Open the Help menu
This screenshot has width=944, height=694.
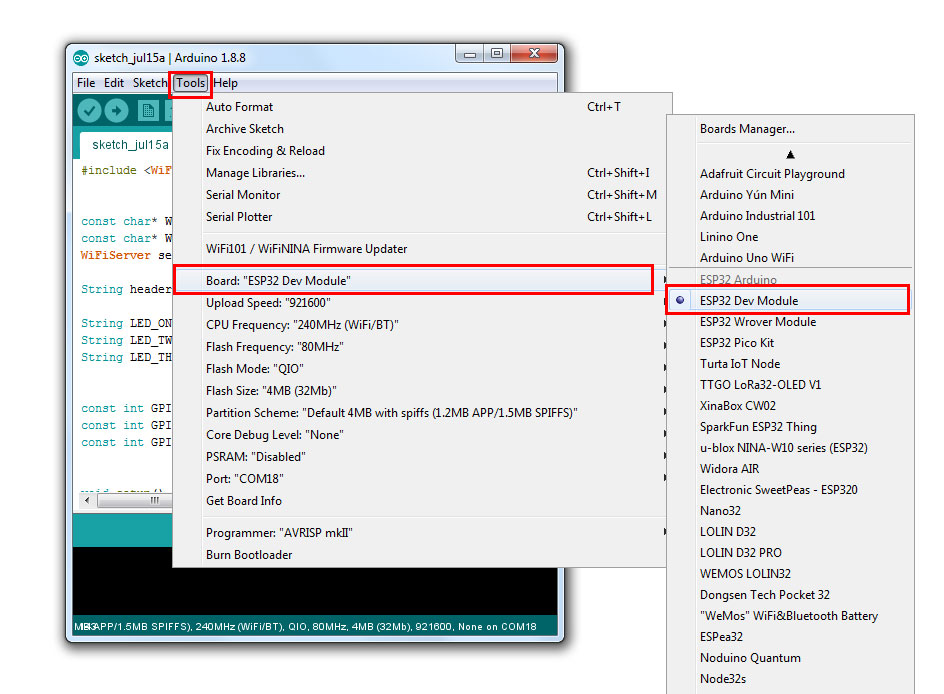226,83
